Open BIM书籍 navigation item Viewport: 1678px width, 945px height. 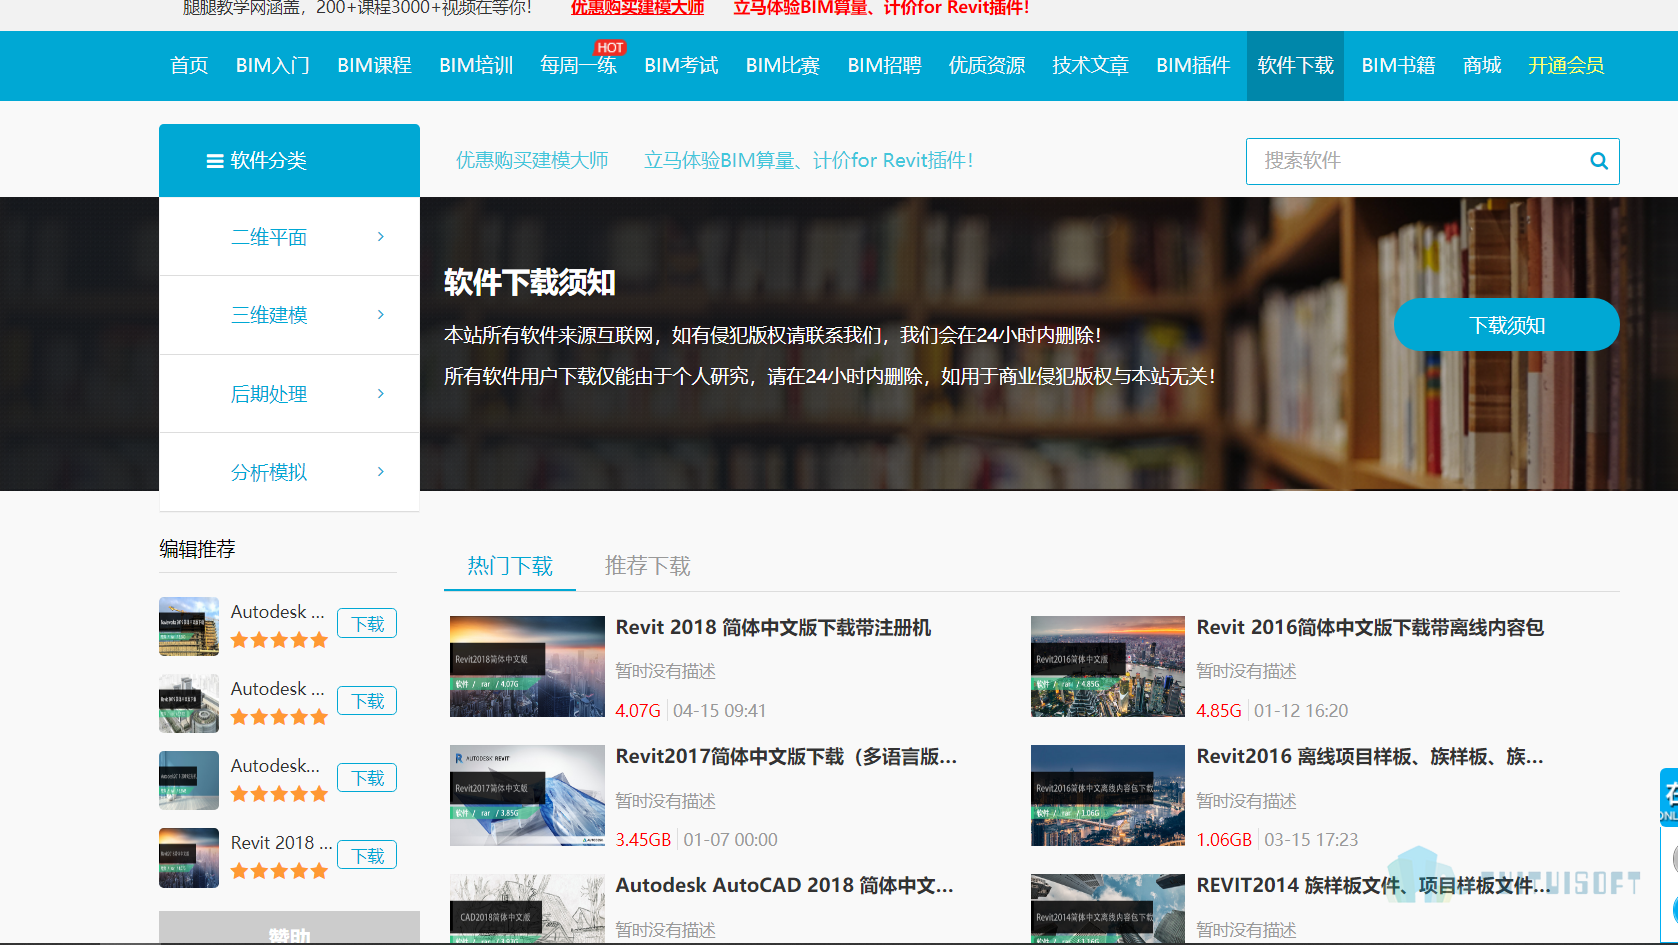click(x=1398, y=66)
